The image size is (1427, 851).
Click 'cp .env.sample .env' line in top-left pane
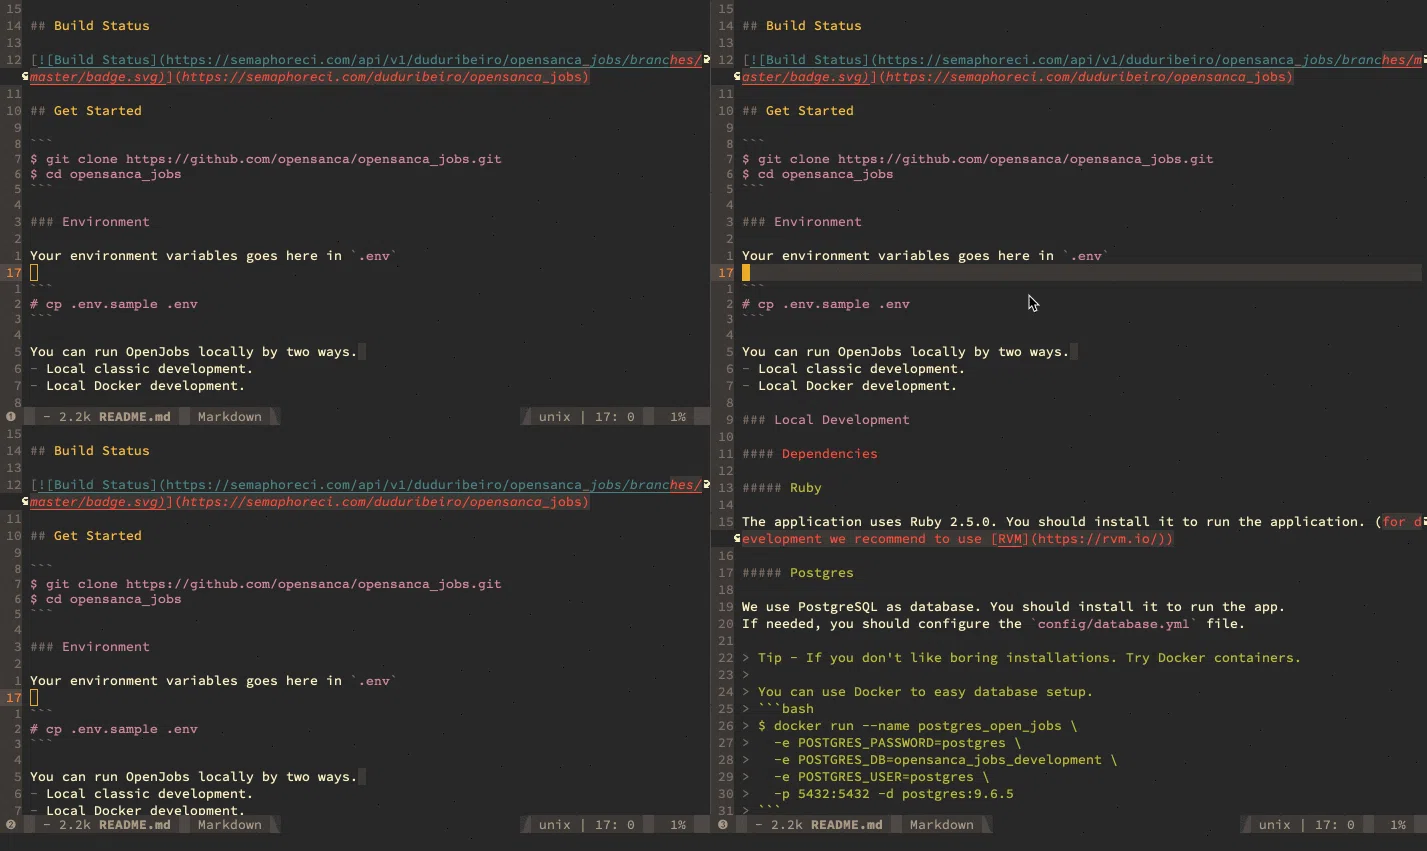click(x=114, y=304)
